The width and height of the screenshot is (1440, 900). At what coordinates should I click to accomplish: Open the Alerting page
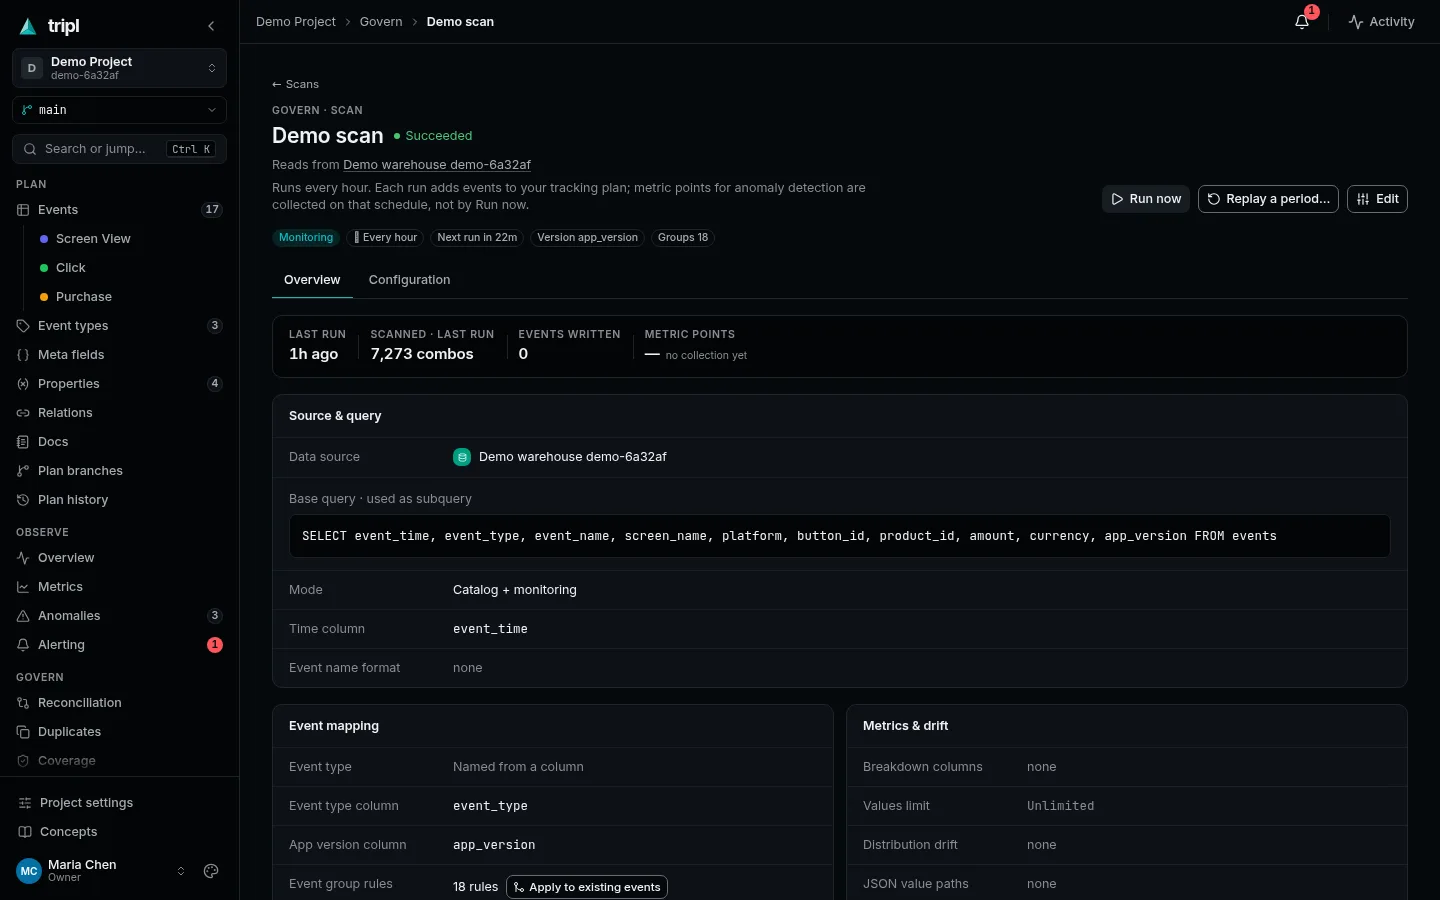[119, 645]
